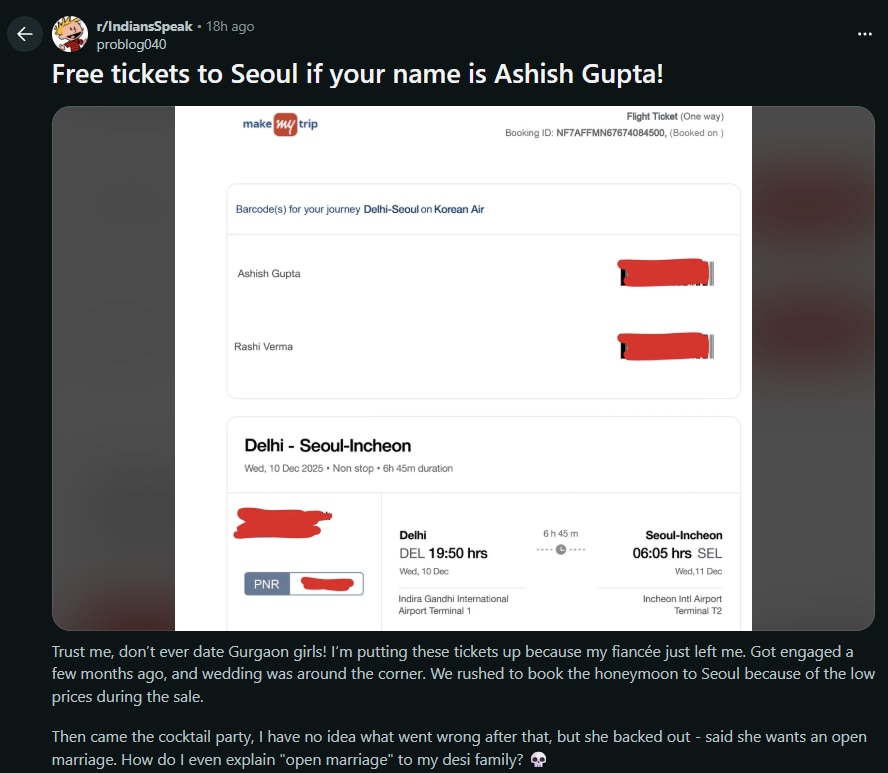Open the r/IndiansSpeak community page
Screen dimensions: 888x773
click(x=145, y=26)
